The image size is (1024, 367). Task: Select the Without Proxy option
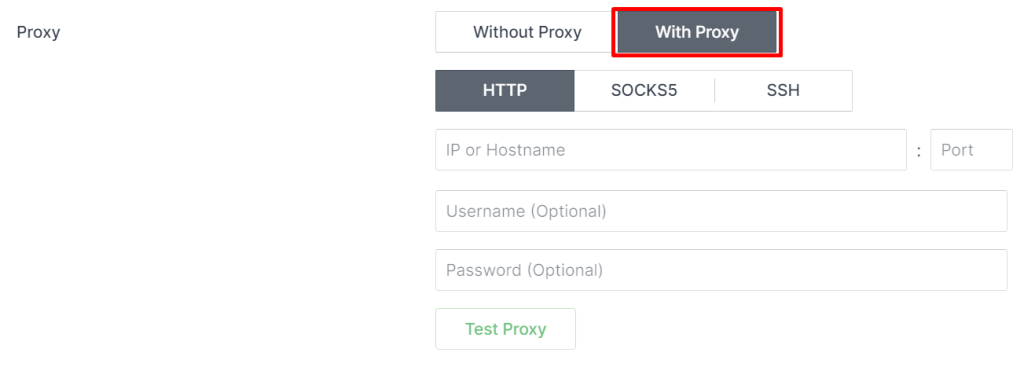[x=526, y=32]
